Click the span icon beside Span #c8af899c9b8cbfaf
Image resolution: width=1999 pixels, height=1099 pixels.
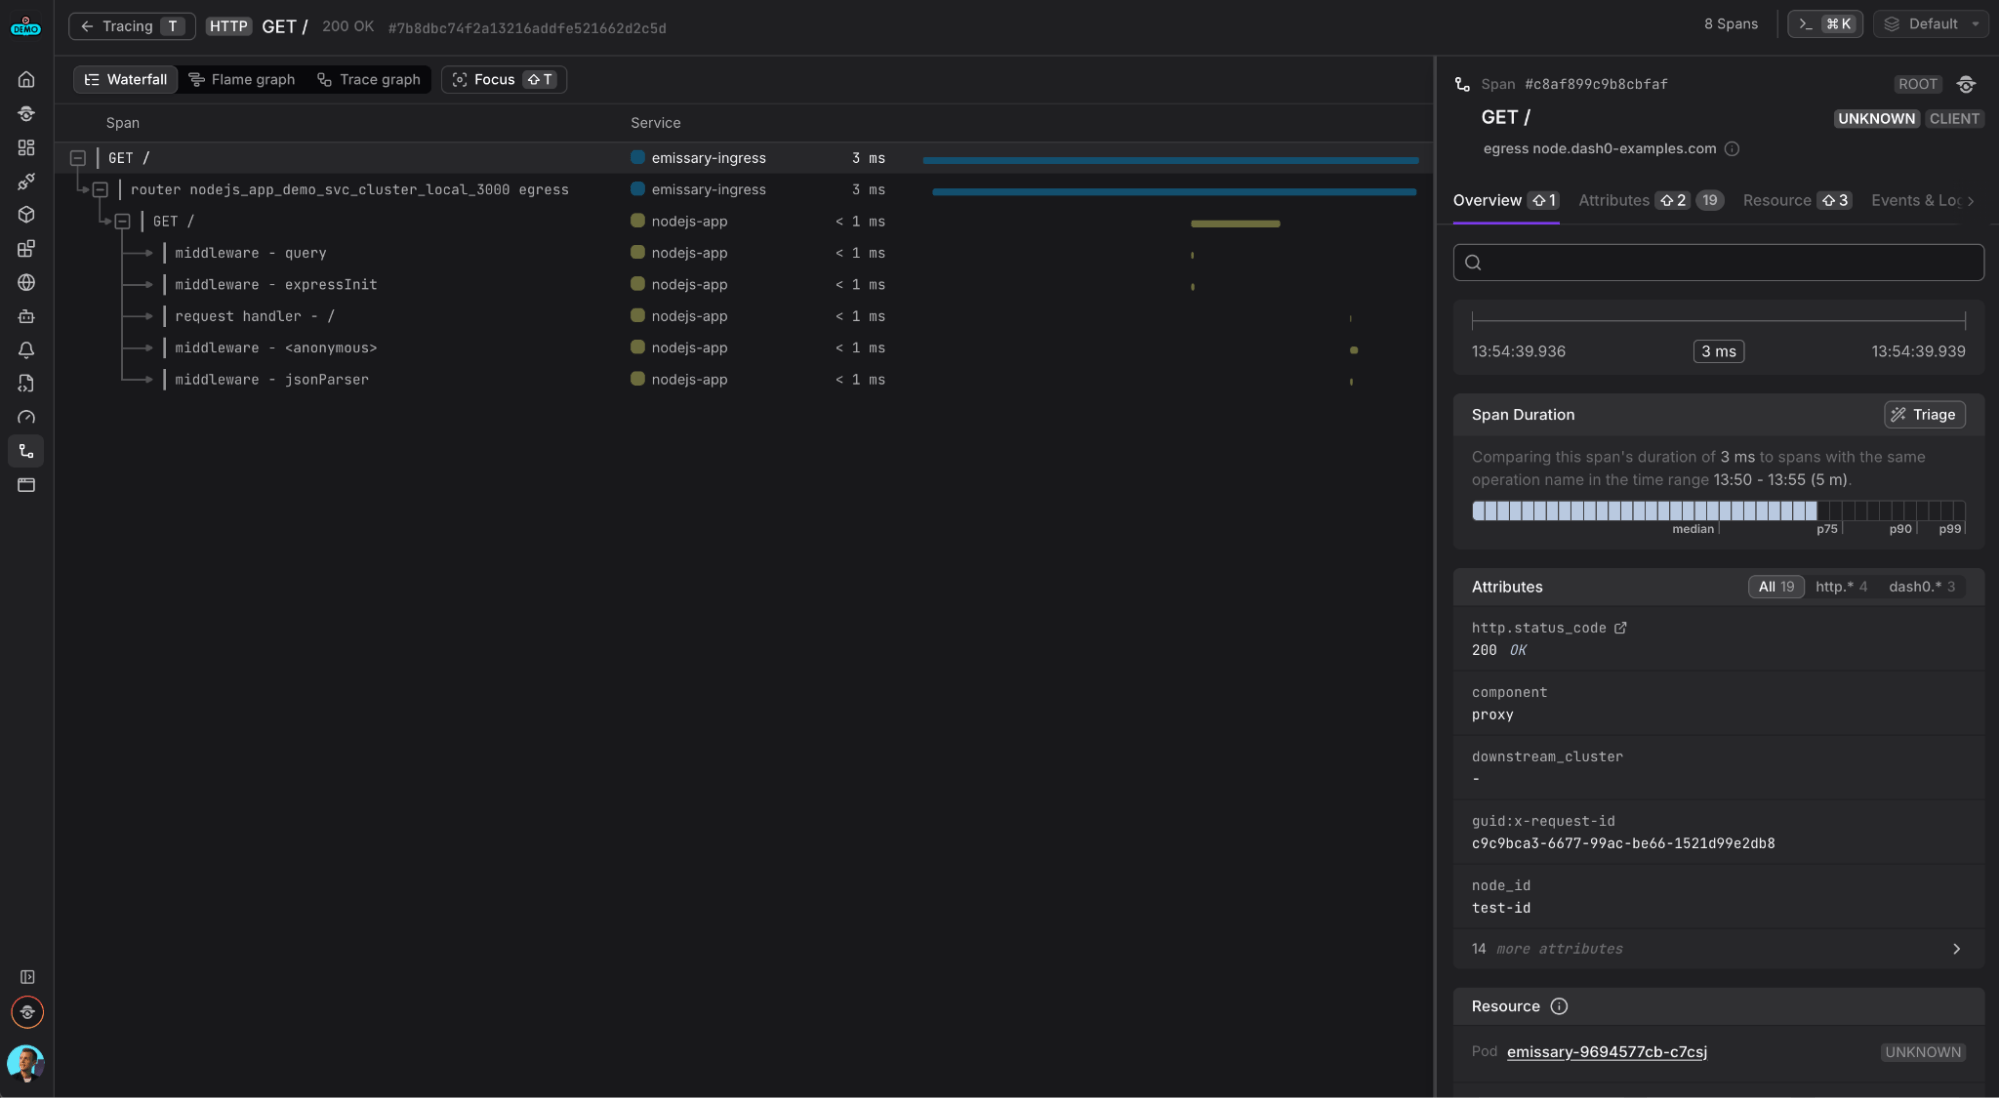[x=1462, y=84]
